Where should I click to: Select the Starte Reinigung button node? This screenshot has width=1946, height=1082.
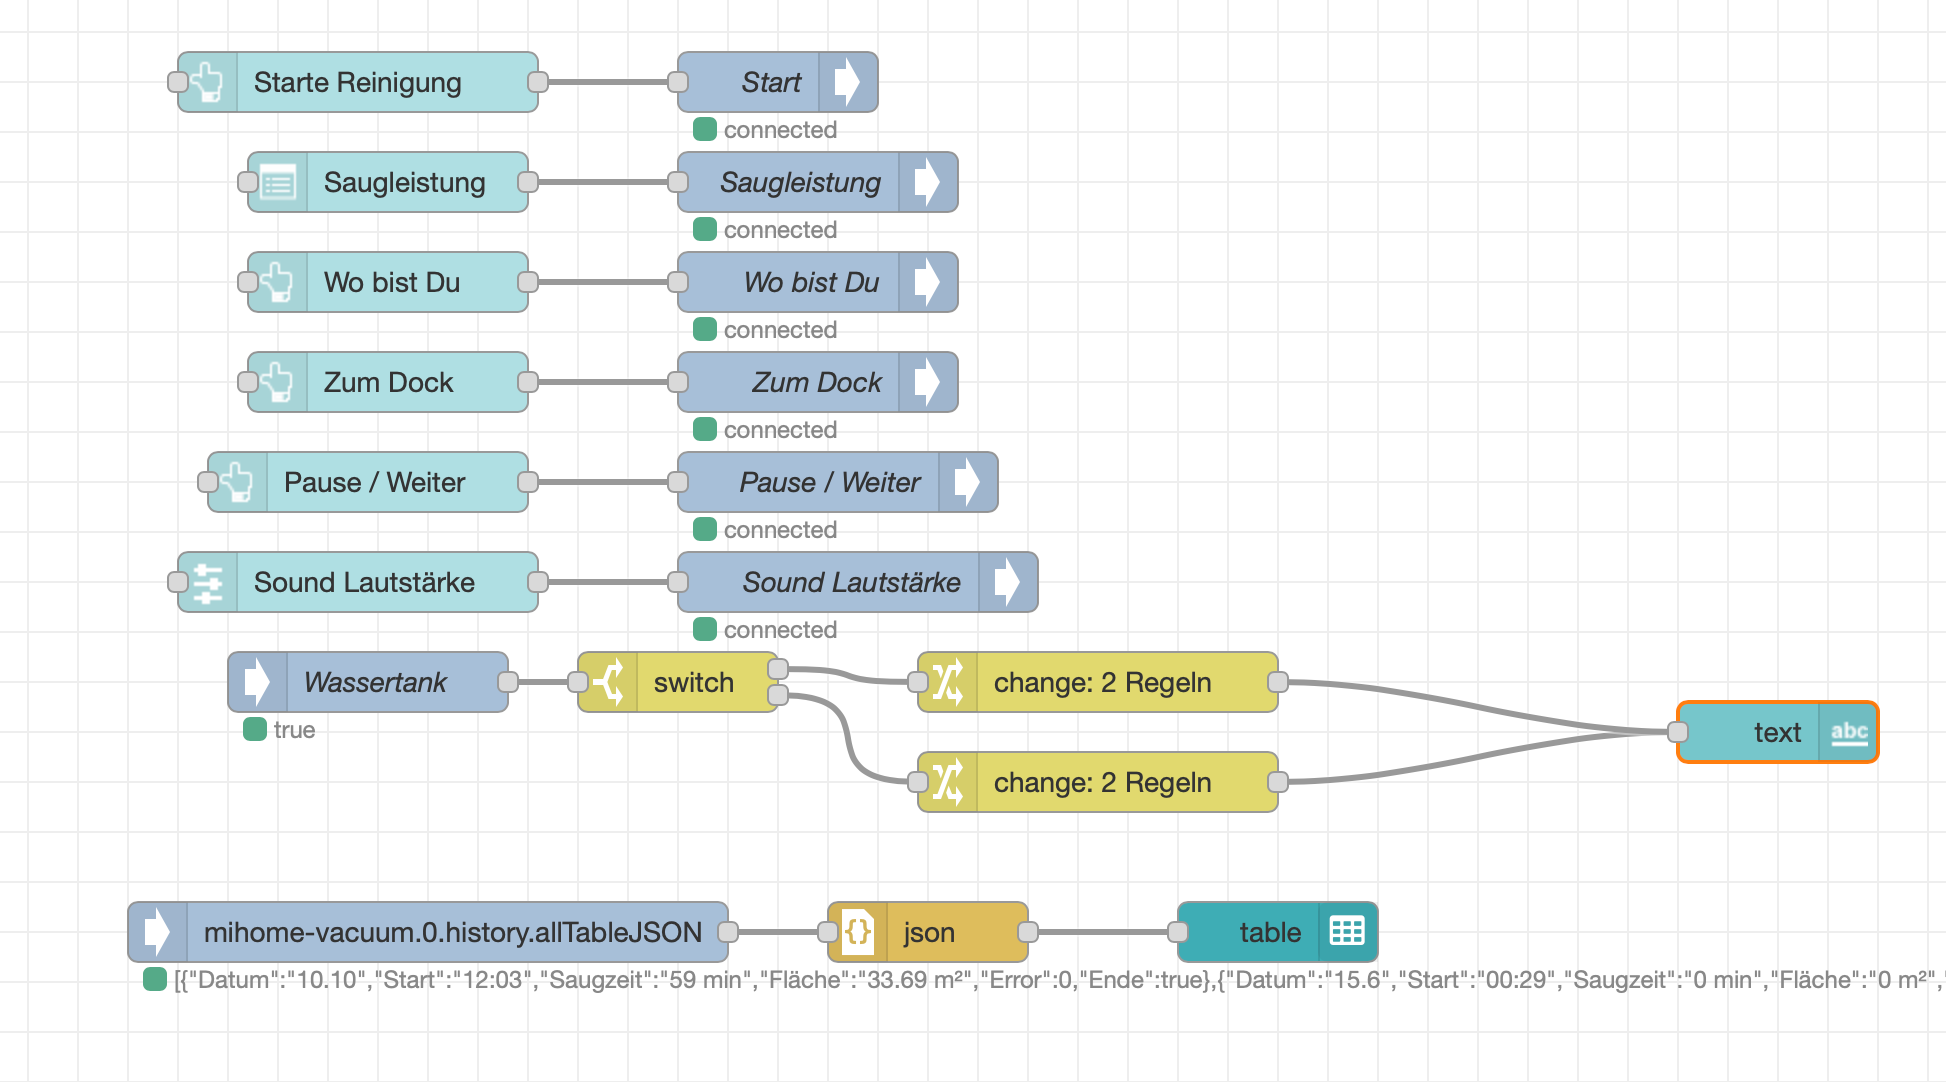coord(358,82)
